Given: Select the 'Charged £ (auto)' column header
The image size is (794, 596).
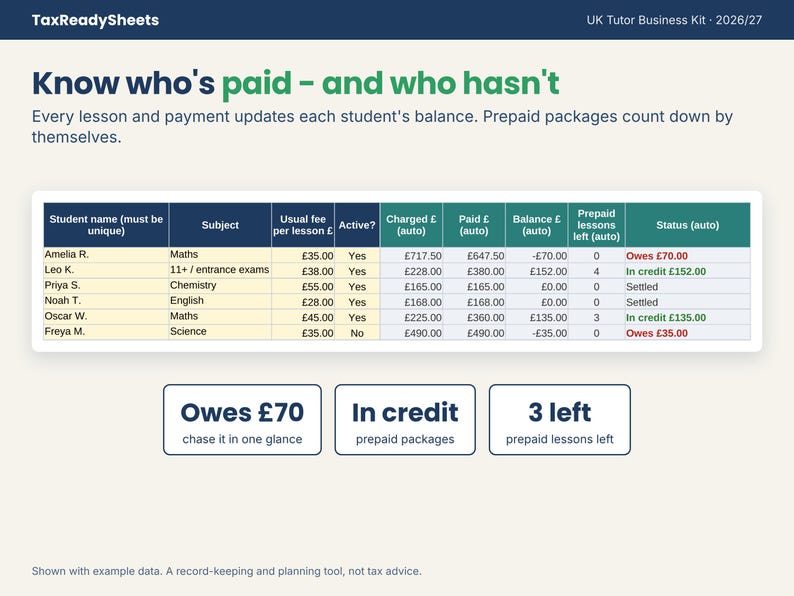Looking at the screenshot, I should [411, 225].
